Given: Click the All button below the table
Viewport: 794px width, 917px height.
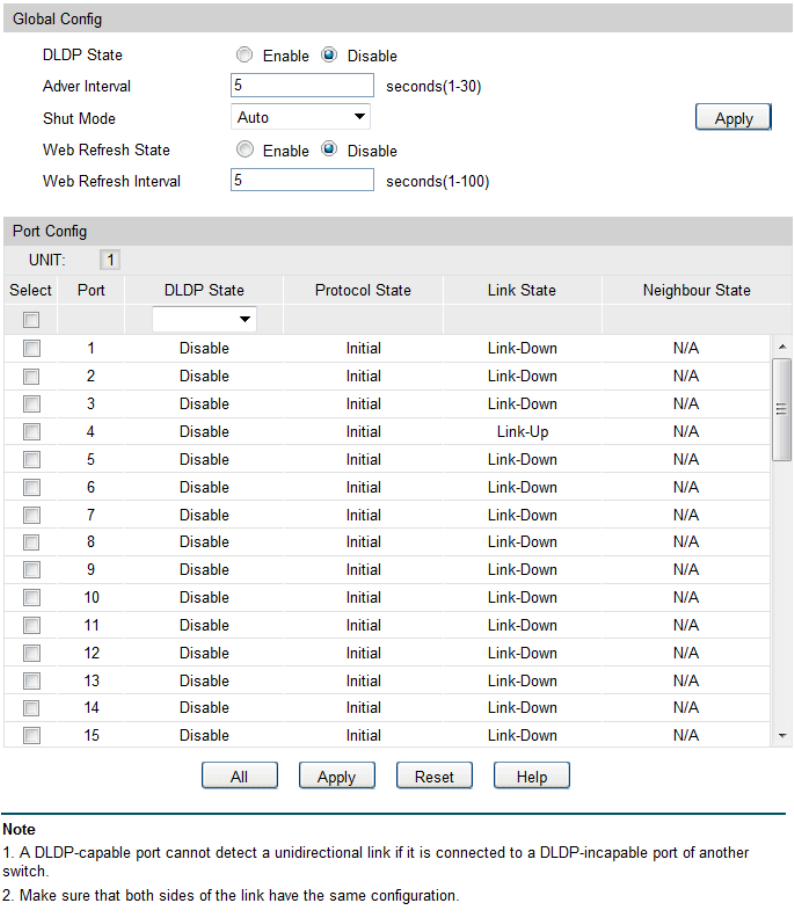Looking at the screenshot, I should pos(239,776).
